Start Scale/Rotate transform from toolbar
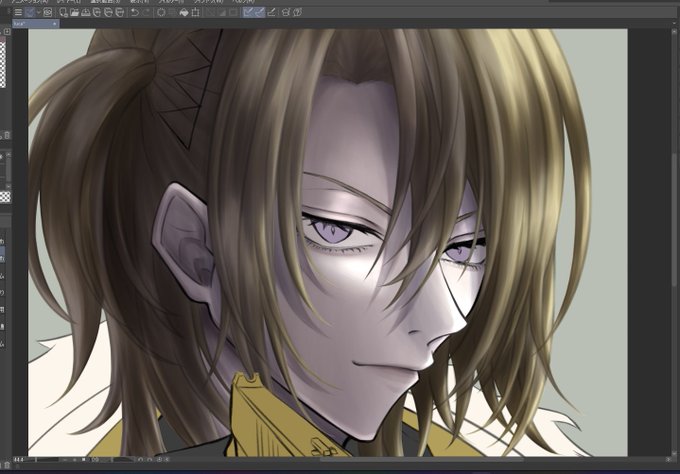Screen dimensions: 680x474 196,13
